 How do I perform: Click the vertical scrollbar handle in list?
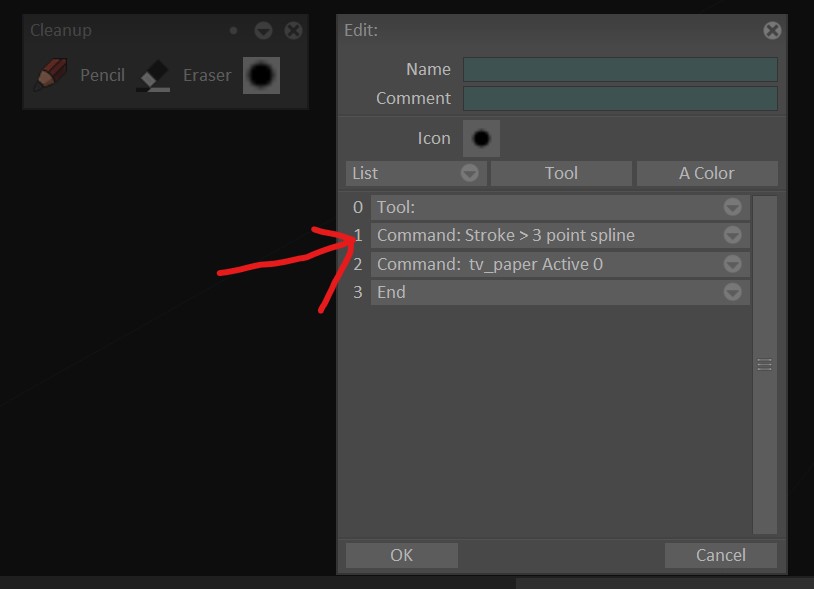[x=765, y=364]
